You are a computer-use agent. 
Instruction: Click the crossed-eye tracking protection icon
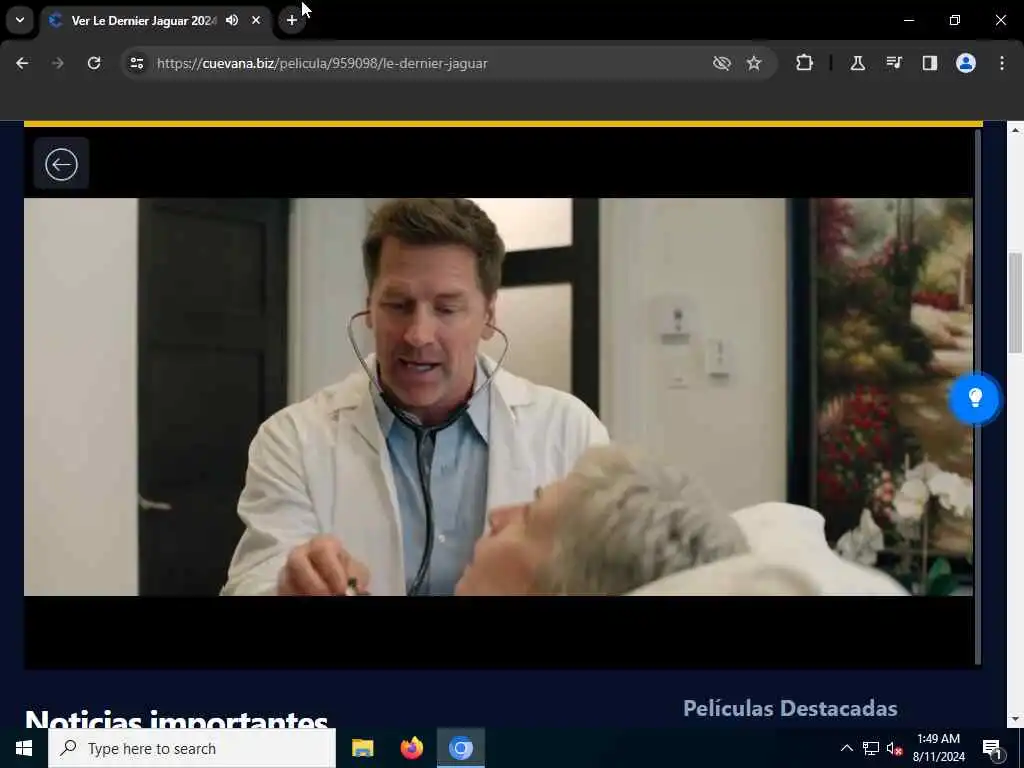[722, 63]
